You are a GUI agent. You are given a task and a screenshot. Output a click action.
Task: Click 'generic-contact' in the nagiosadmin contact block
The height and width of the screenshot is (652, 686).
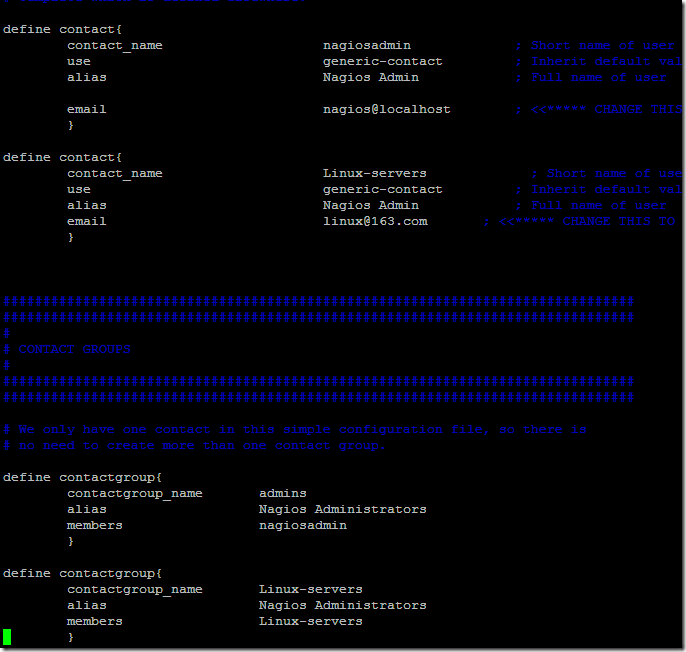pos(382,62)
